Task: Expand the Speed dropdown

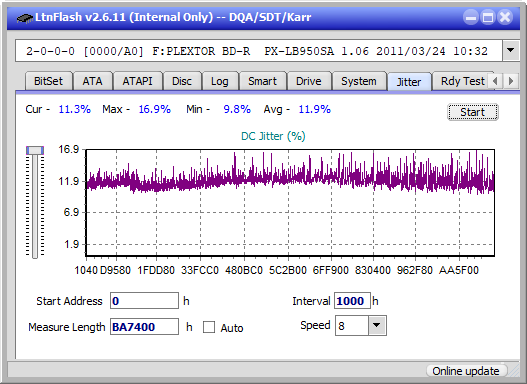Action: (x=377, y=325)
